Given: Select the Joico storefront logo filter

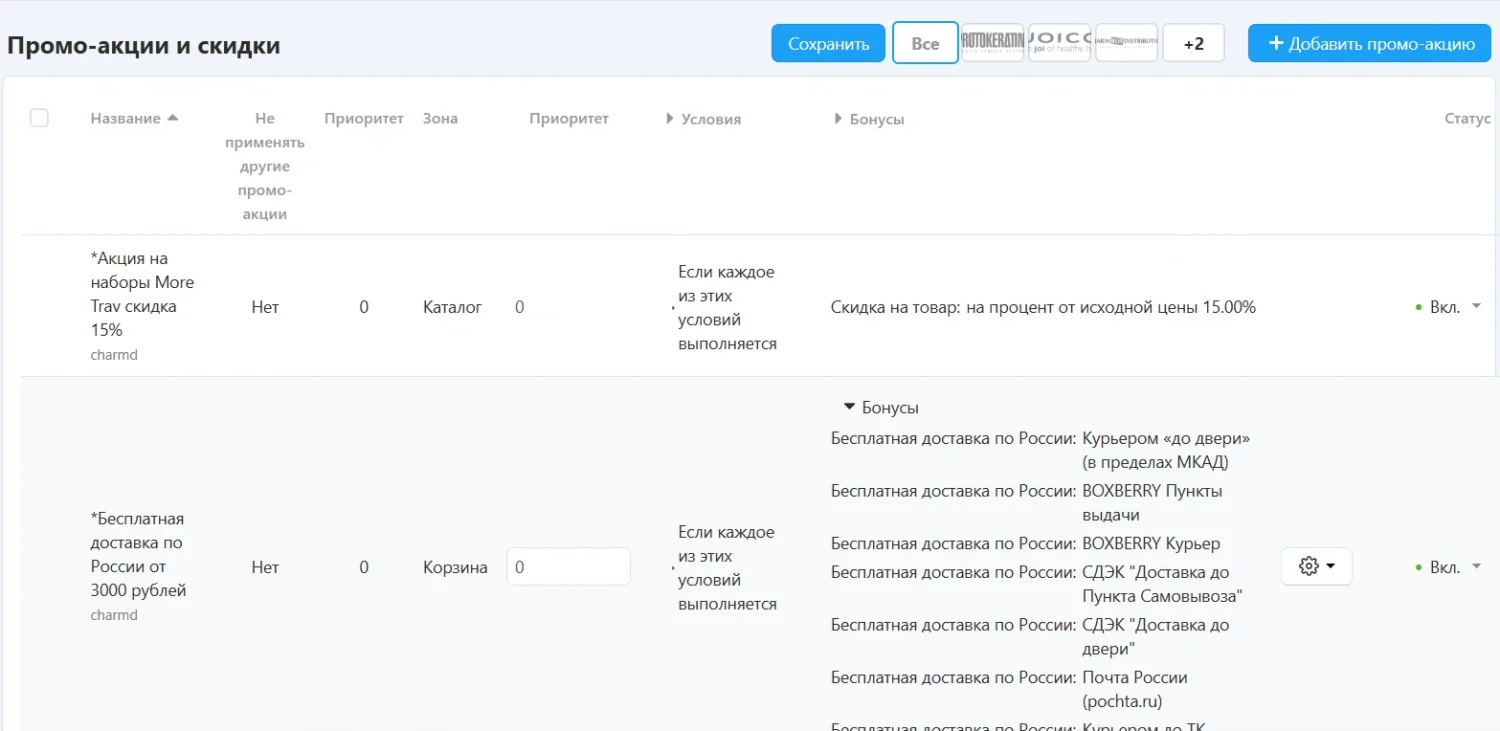Looking at the screenshot, I should pos(1059,43).
